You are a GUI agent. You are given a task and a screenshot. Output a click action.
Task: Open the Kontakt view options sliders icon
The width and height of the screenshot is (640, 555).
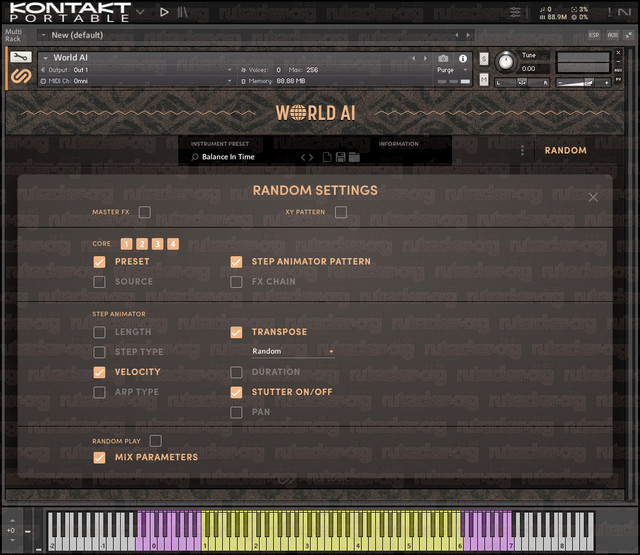[x=516, y=12]
